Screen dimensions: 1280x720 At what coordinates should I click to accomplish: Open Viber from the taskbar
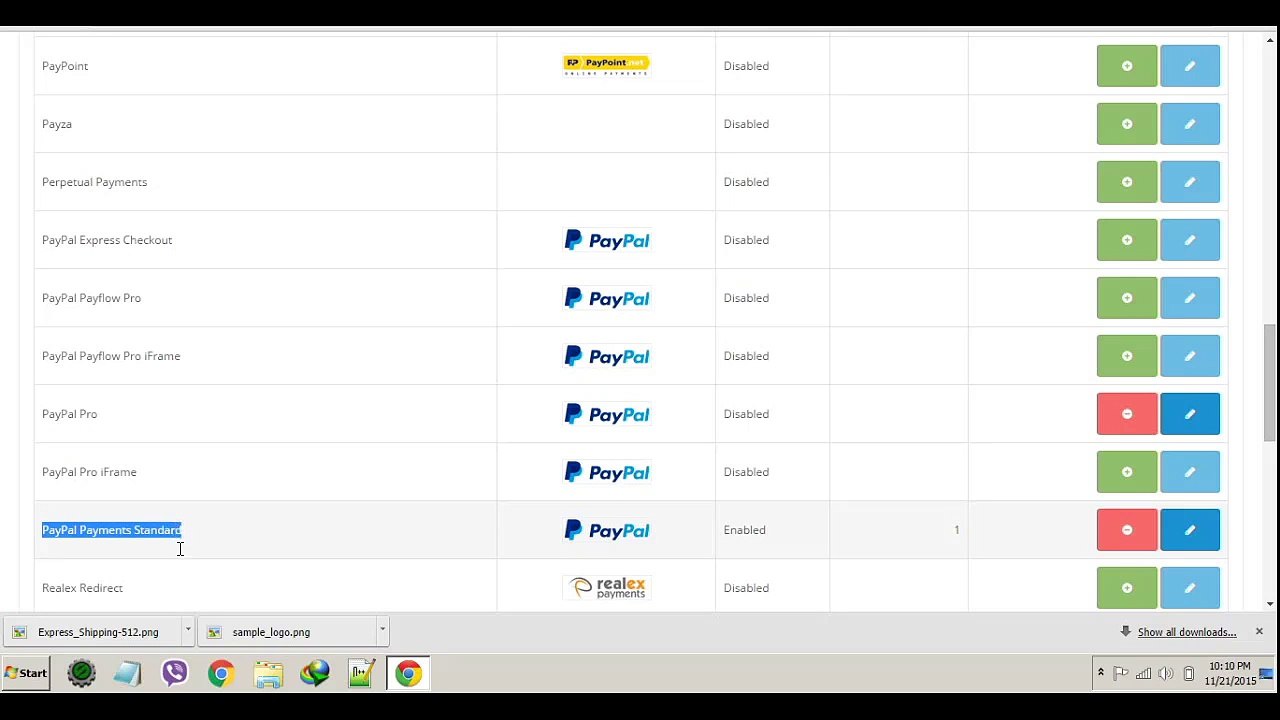(175, 673)
